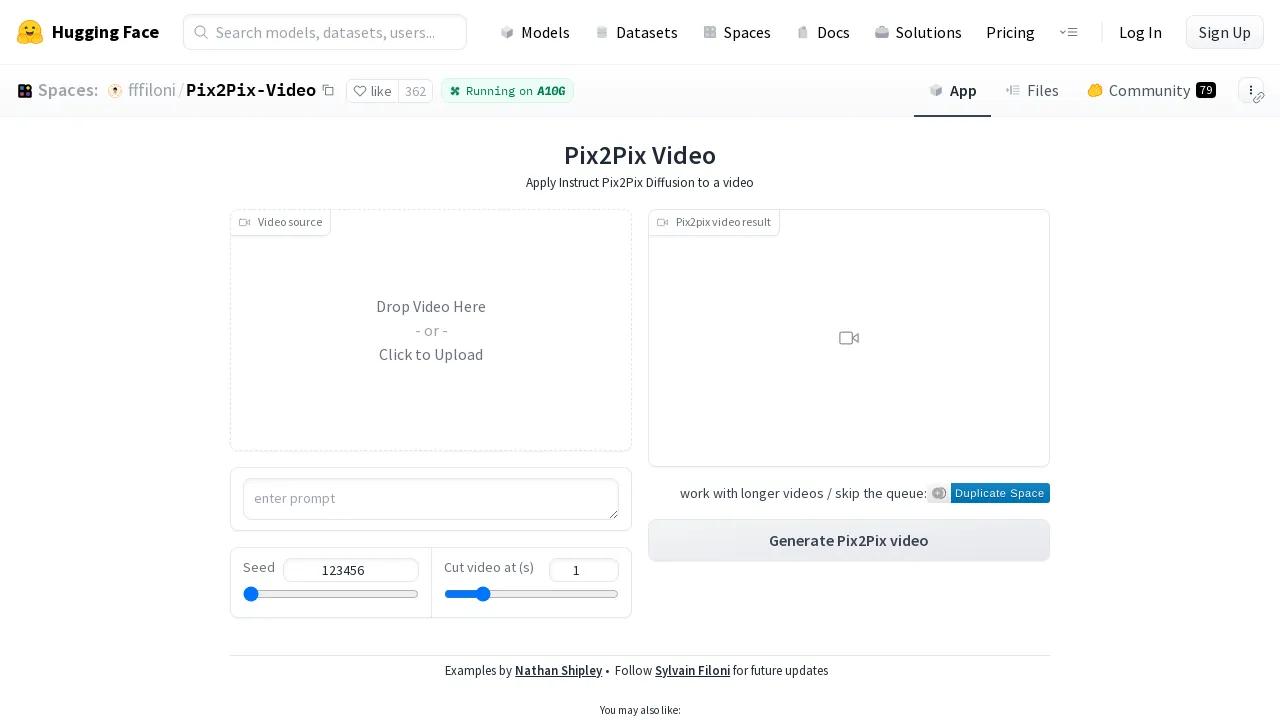The width and height of the screenshot is (1280, 720).
Task: Go to the Datasets section
Action: 636,32
